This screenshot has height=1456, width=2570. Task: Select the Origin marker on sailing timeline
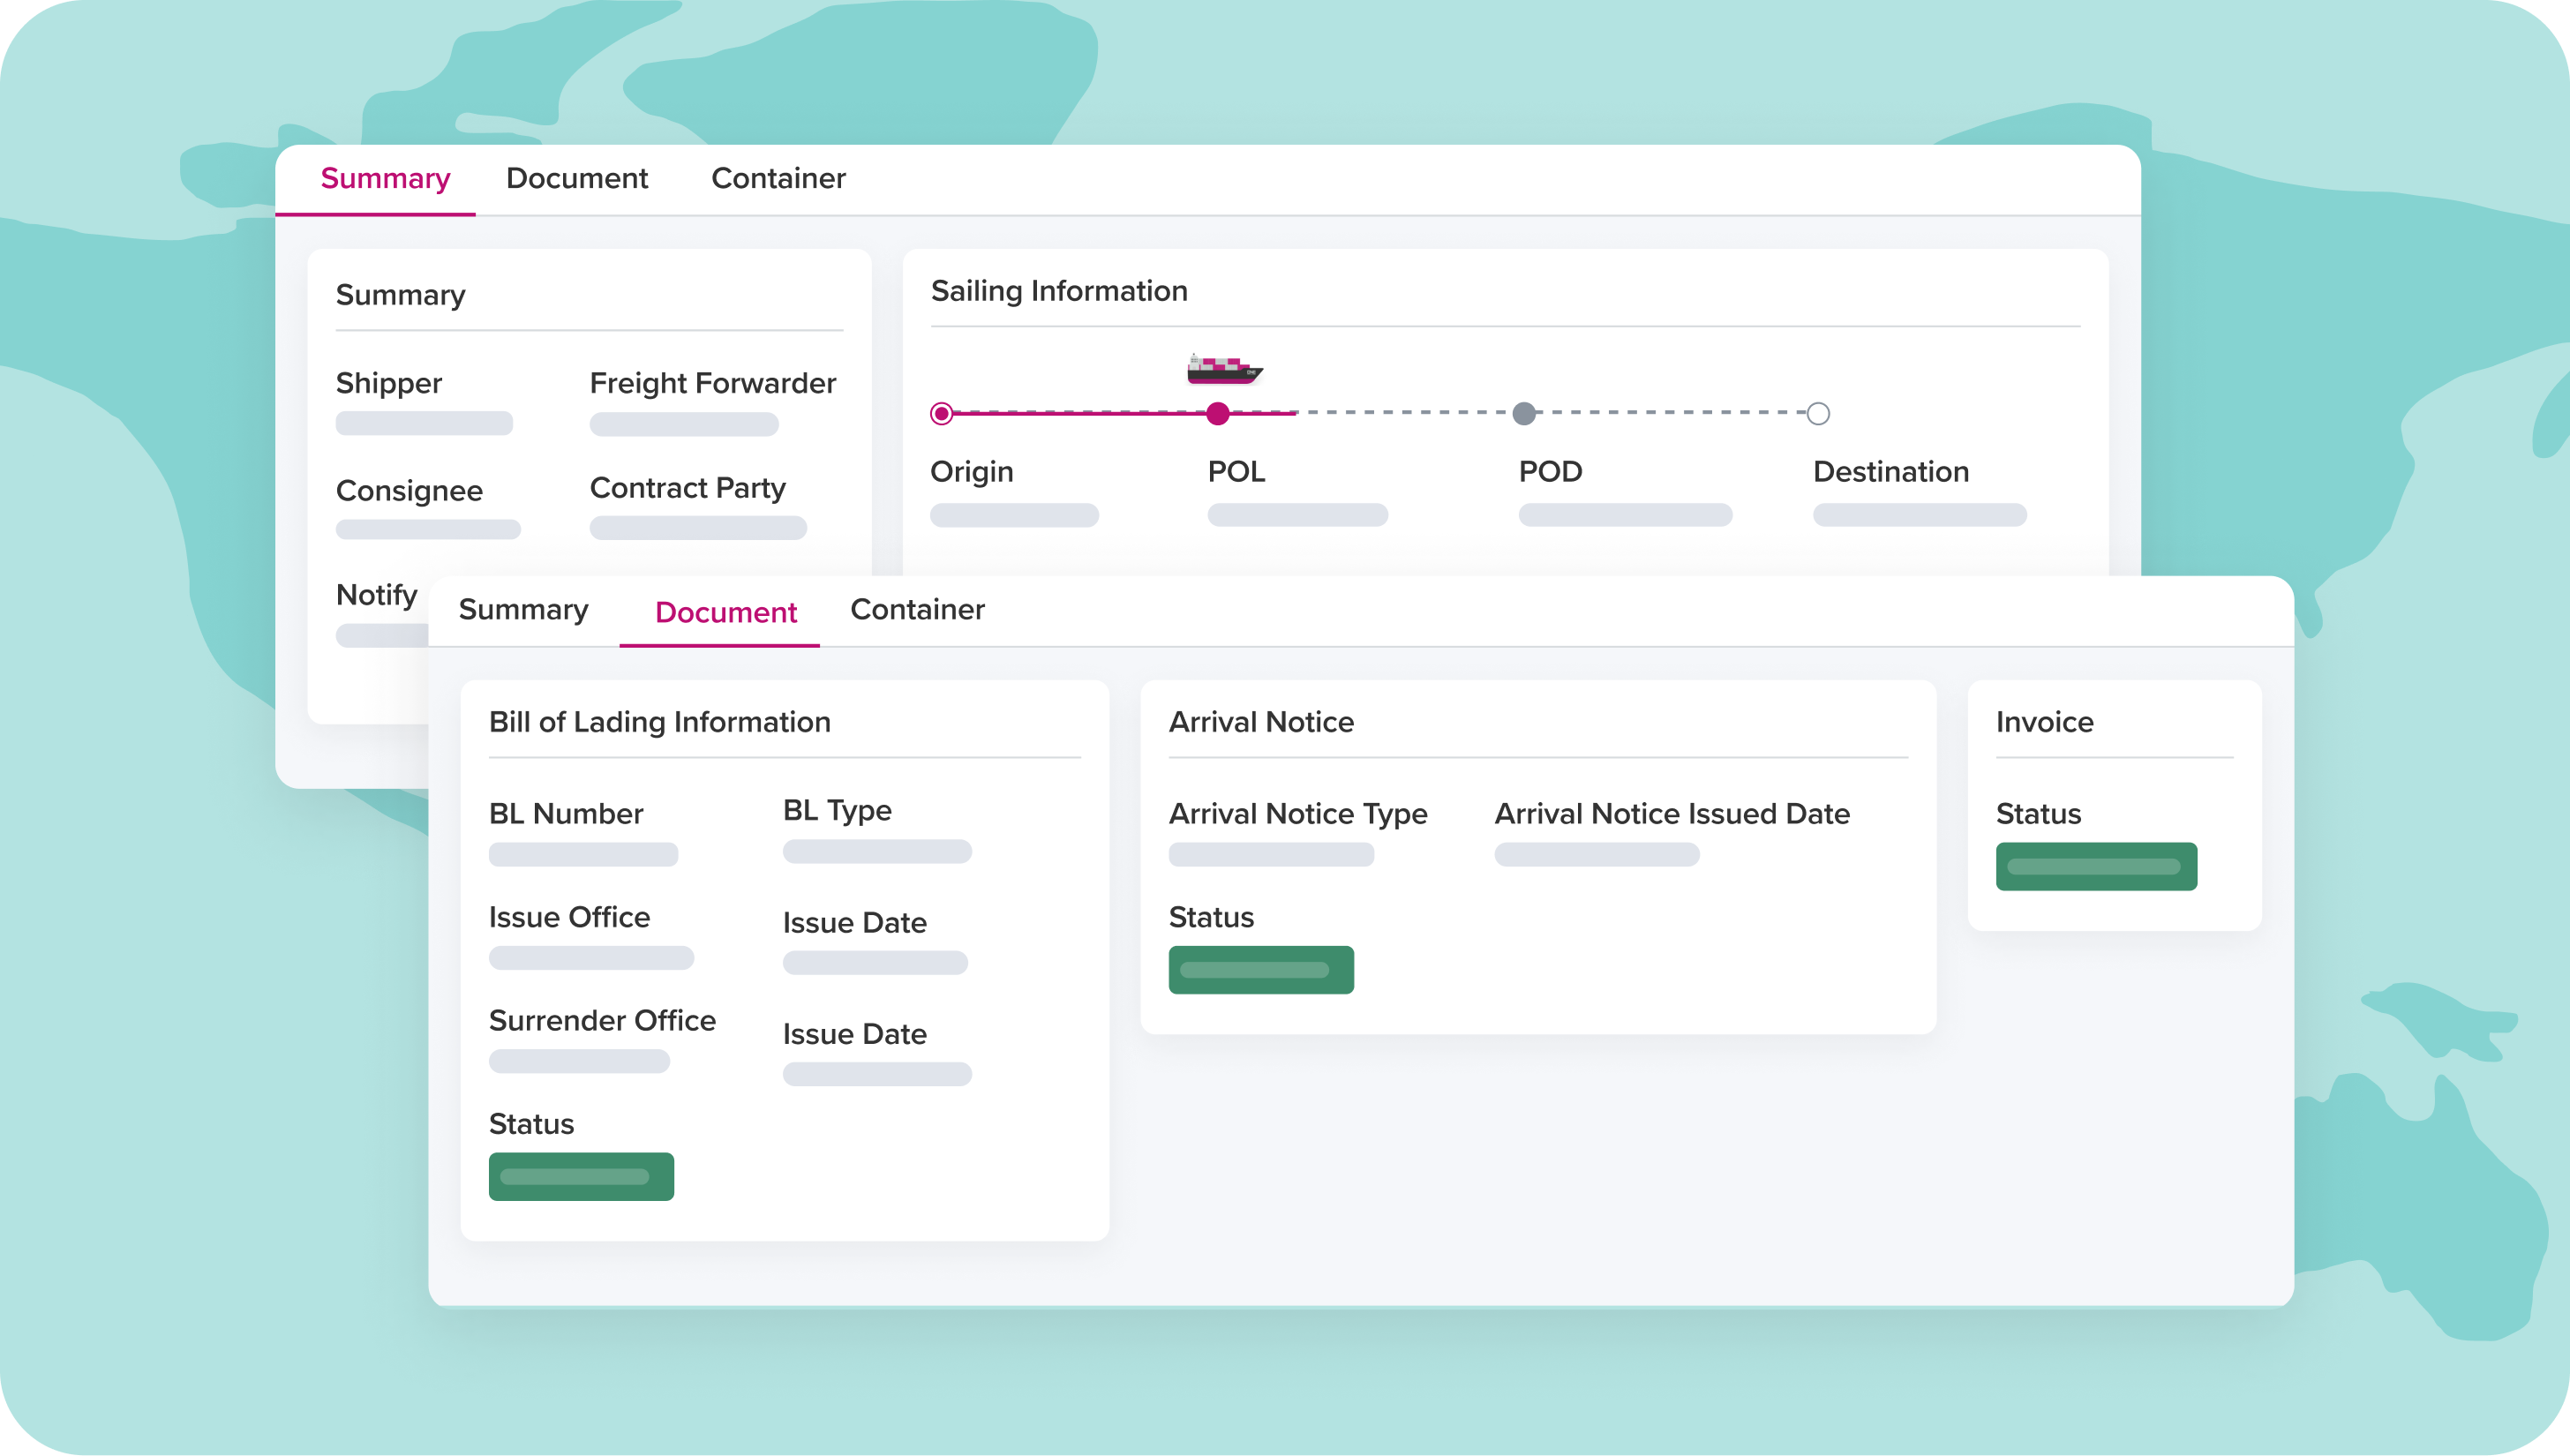[941, 413]
